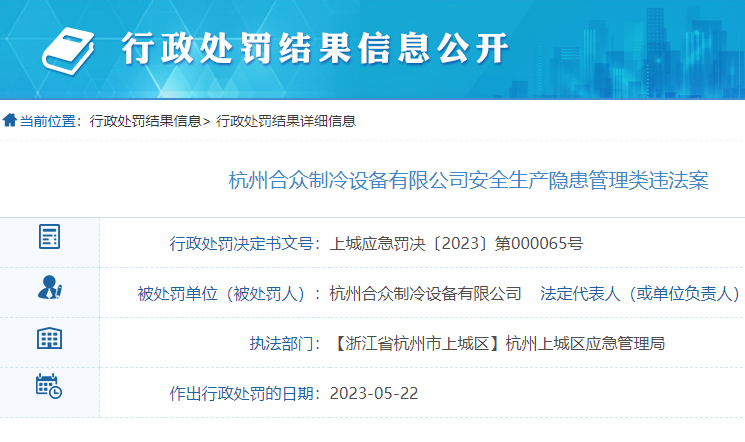Image resolution: width=745 pixels, height=442 pixels.
Task: Click the building icon beside 执法部门
Action: 49,338
